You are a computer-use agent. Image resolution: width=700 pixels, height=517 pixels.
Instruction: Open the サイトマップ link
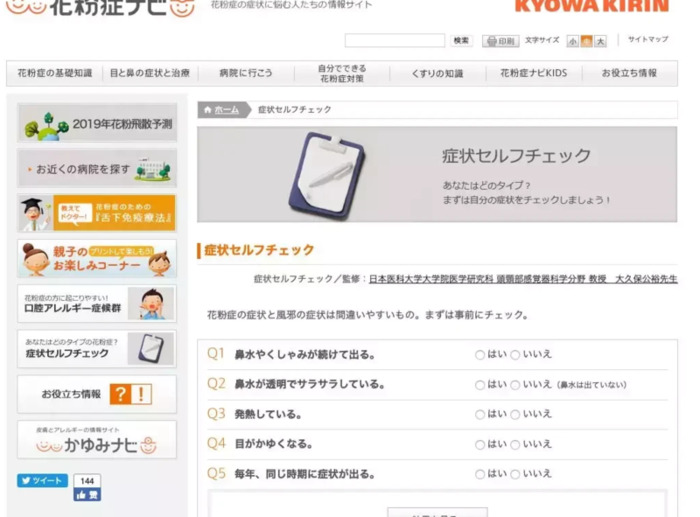pos(648,39)
